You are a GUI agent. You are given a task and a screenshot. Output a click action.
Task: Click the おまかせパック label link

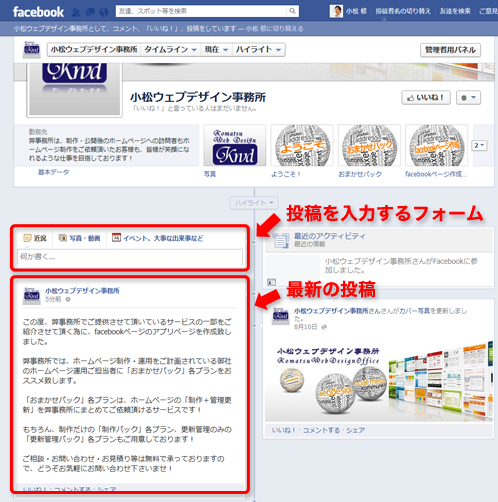click(x=360, y=174)
